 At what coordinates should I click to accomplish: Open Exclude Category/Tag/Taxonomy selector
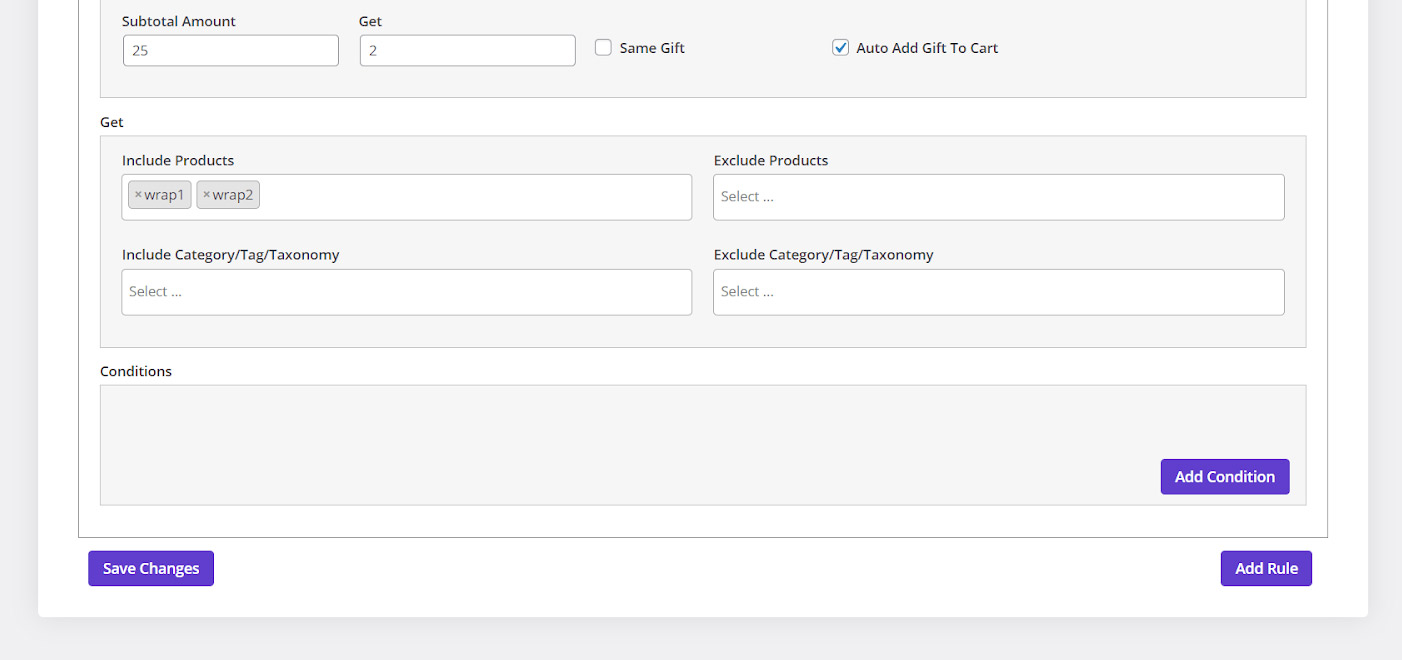(997, 292)
